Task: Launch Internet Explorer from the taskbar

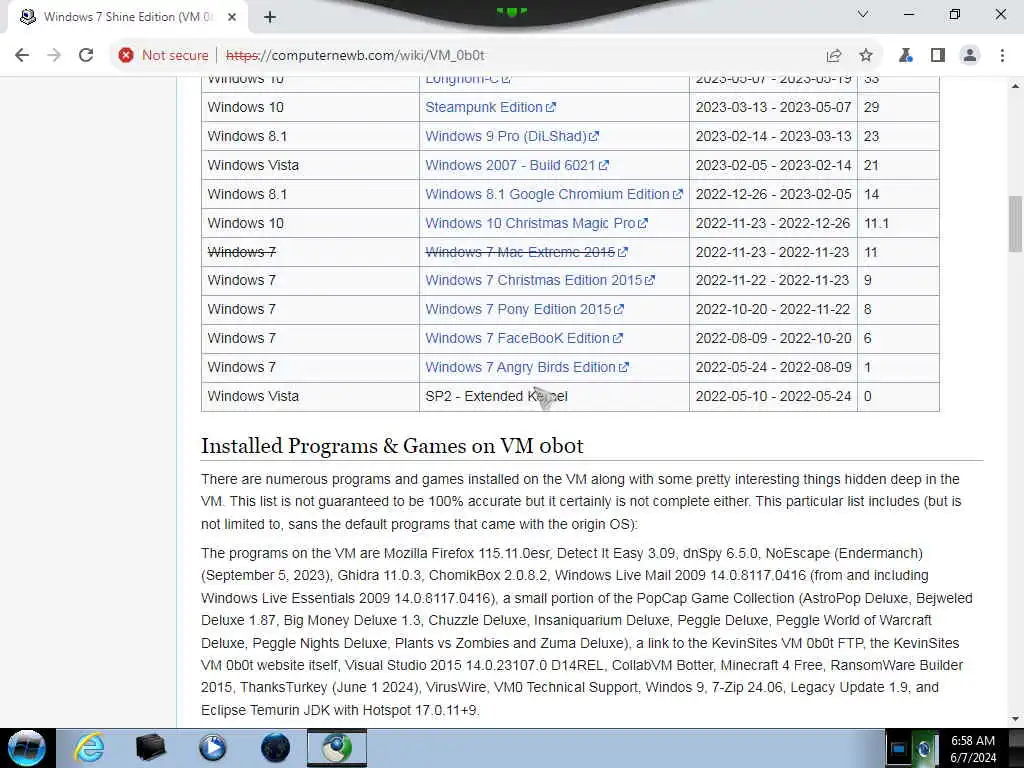Action: [89, 748]
